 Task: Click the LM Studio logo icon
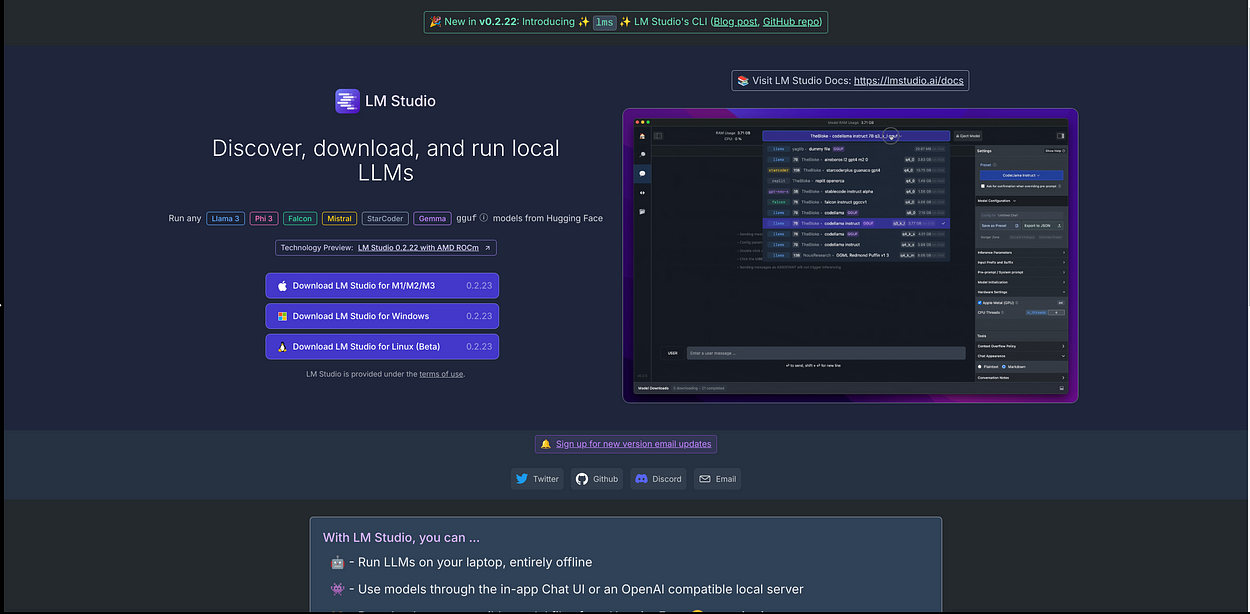pyautogui.click(x=346, y=100)
